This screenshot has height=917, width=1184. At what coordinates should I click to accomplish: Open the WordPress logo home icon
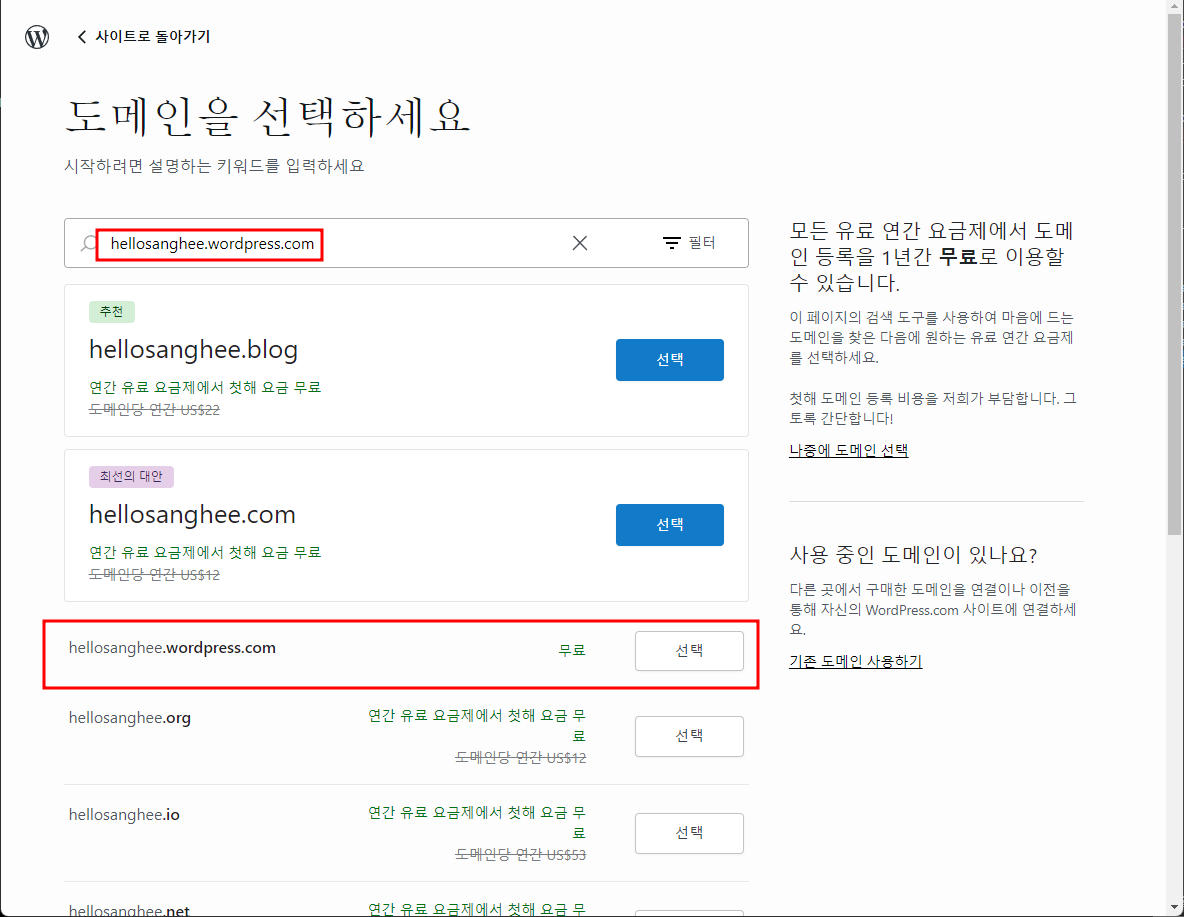(37, 36)
